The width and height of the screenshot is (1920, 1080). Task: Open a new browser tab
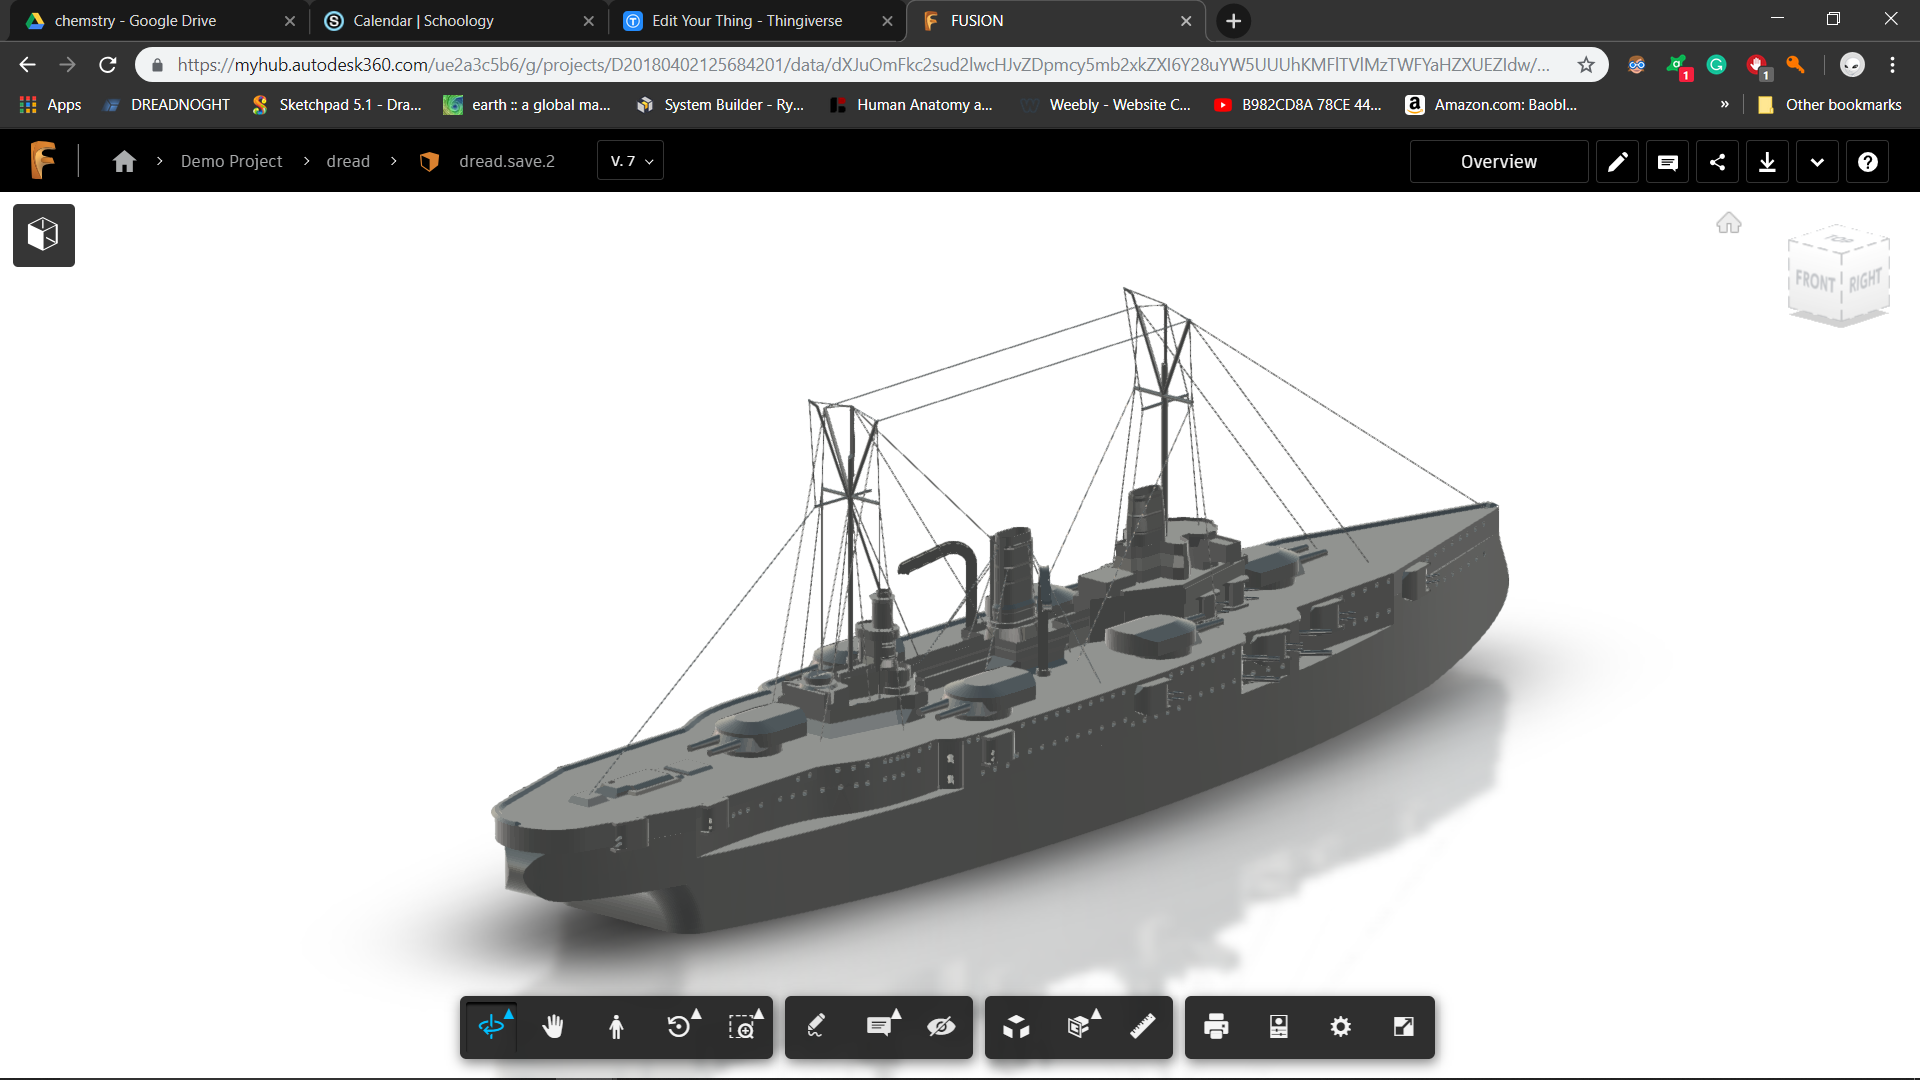tap(1234, 21)
